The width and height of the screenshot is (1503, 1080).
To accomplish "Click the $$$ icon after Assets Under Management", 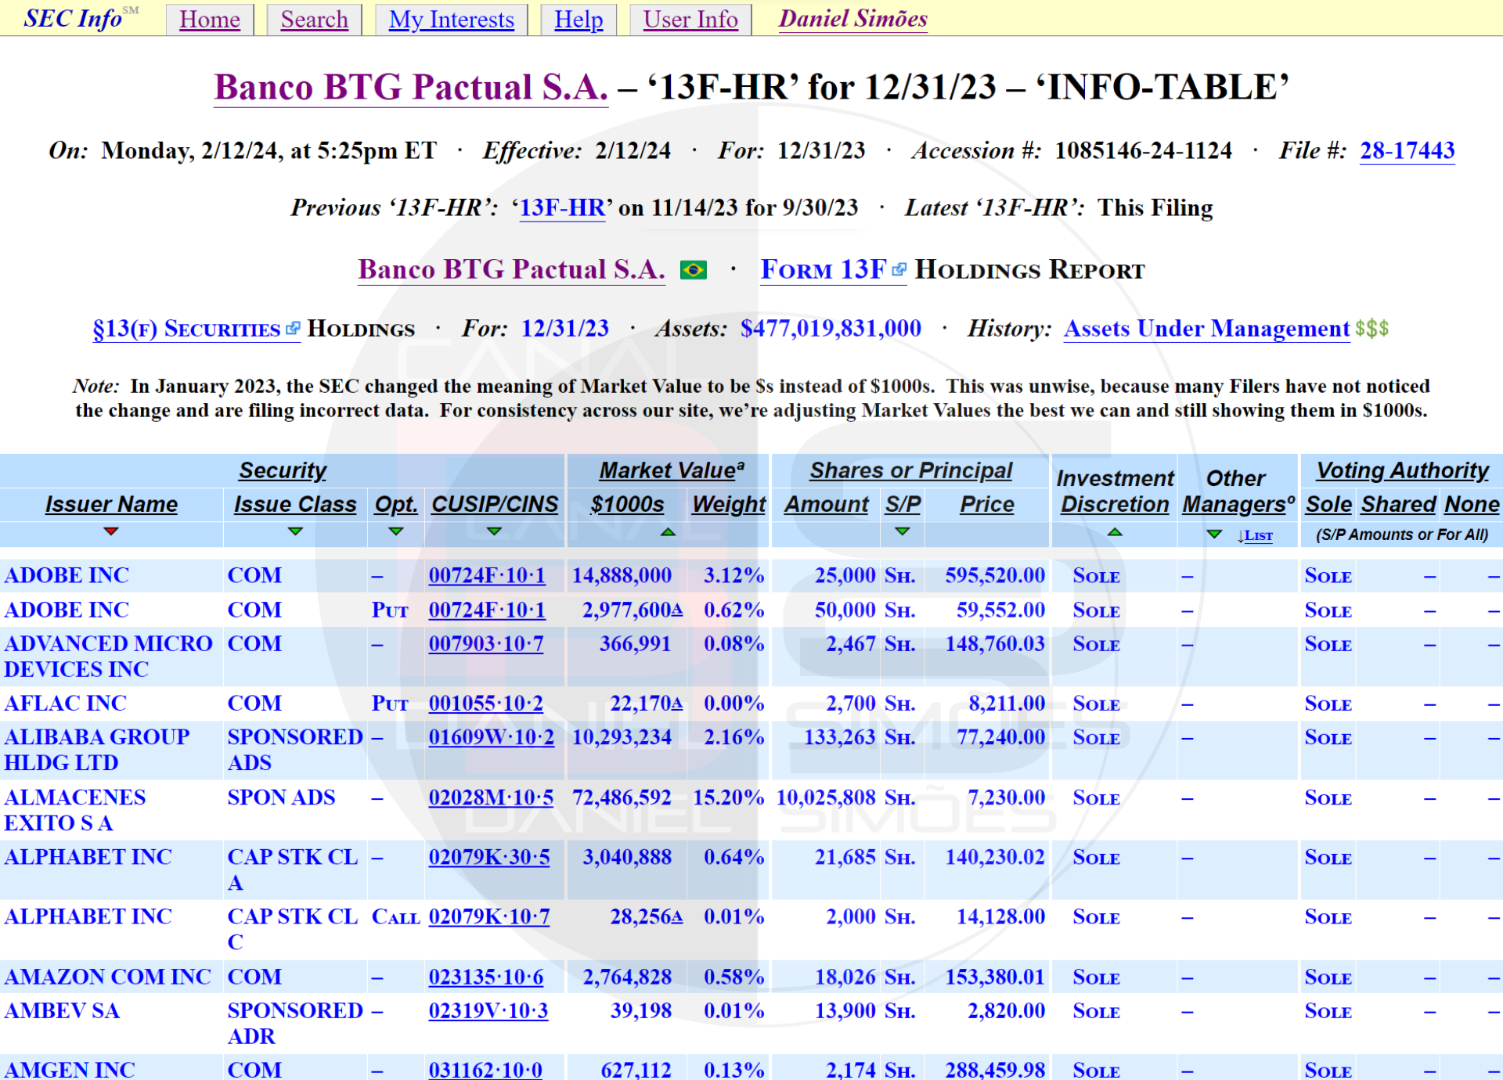I will pos(1372,329).
